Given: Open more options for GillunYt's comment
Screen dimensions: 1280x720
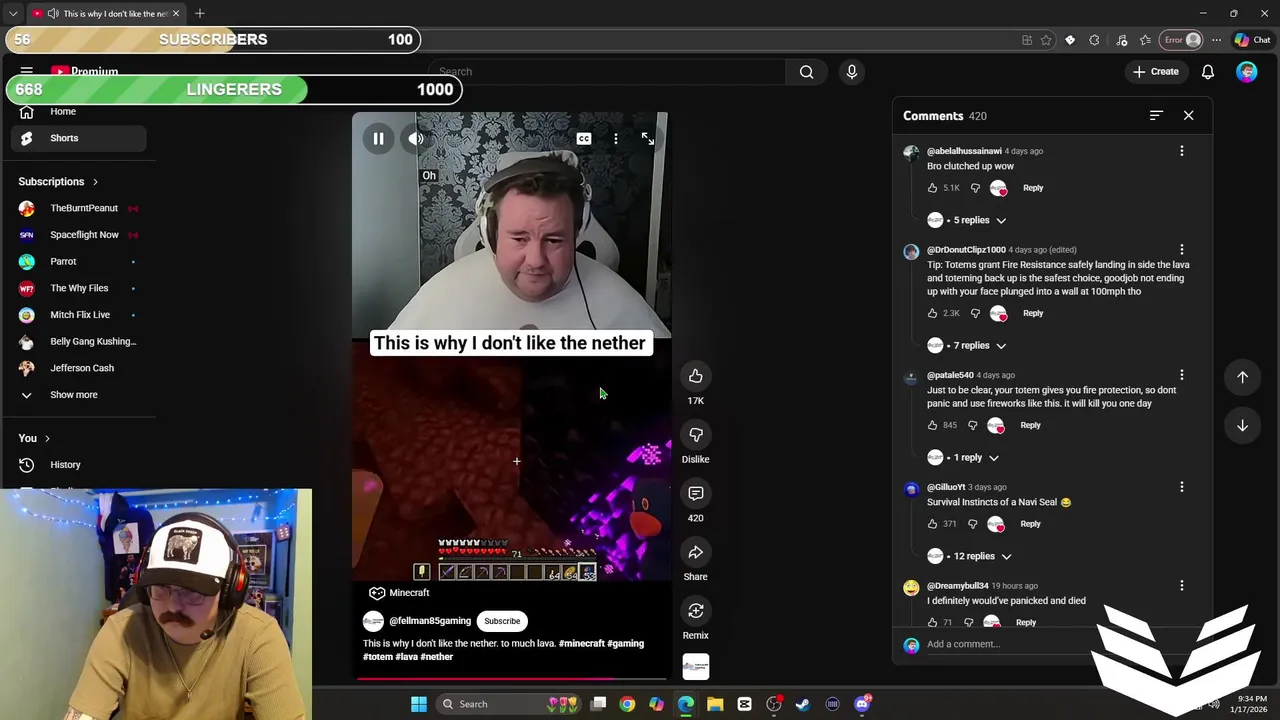Looking at the screenshot, I should tap(1181, 487).
